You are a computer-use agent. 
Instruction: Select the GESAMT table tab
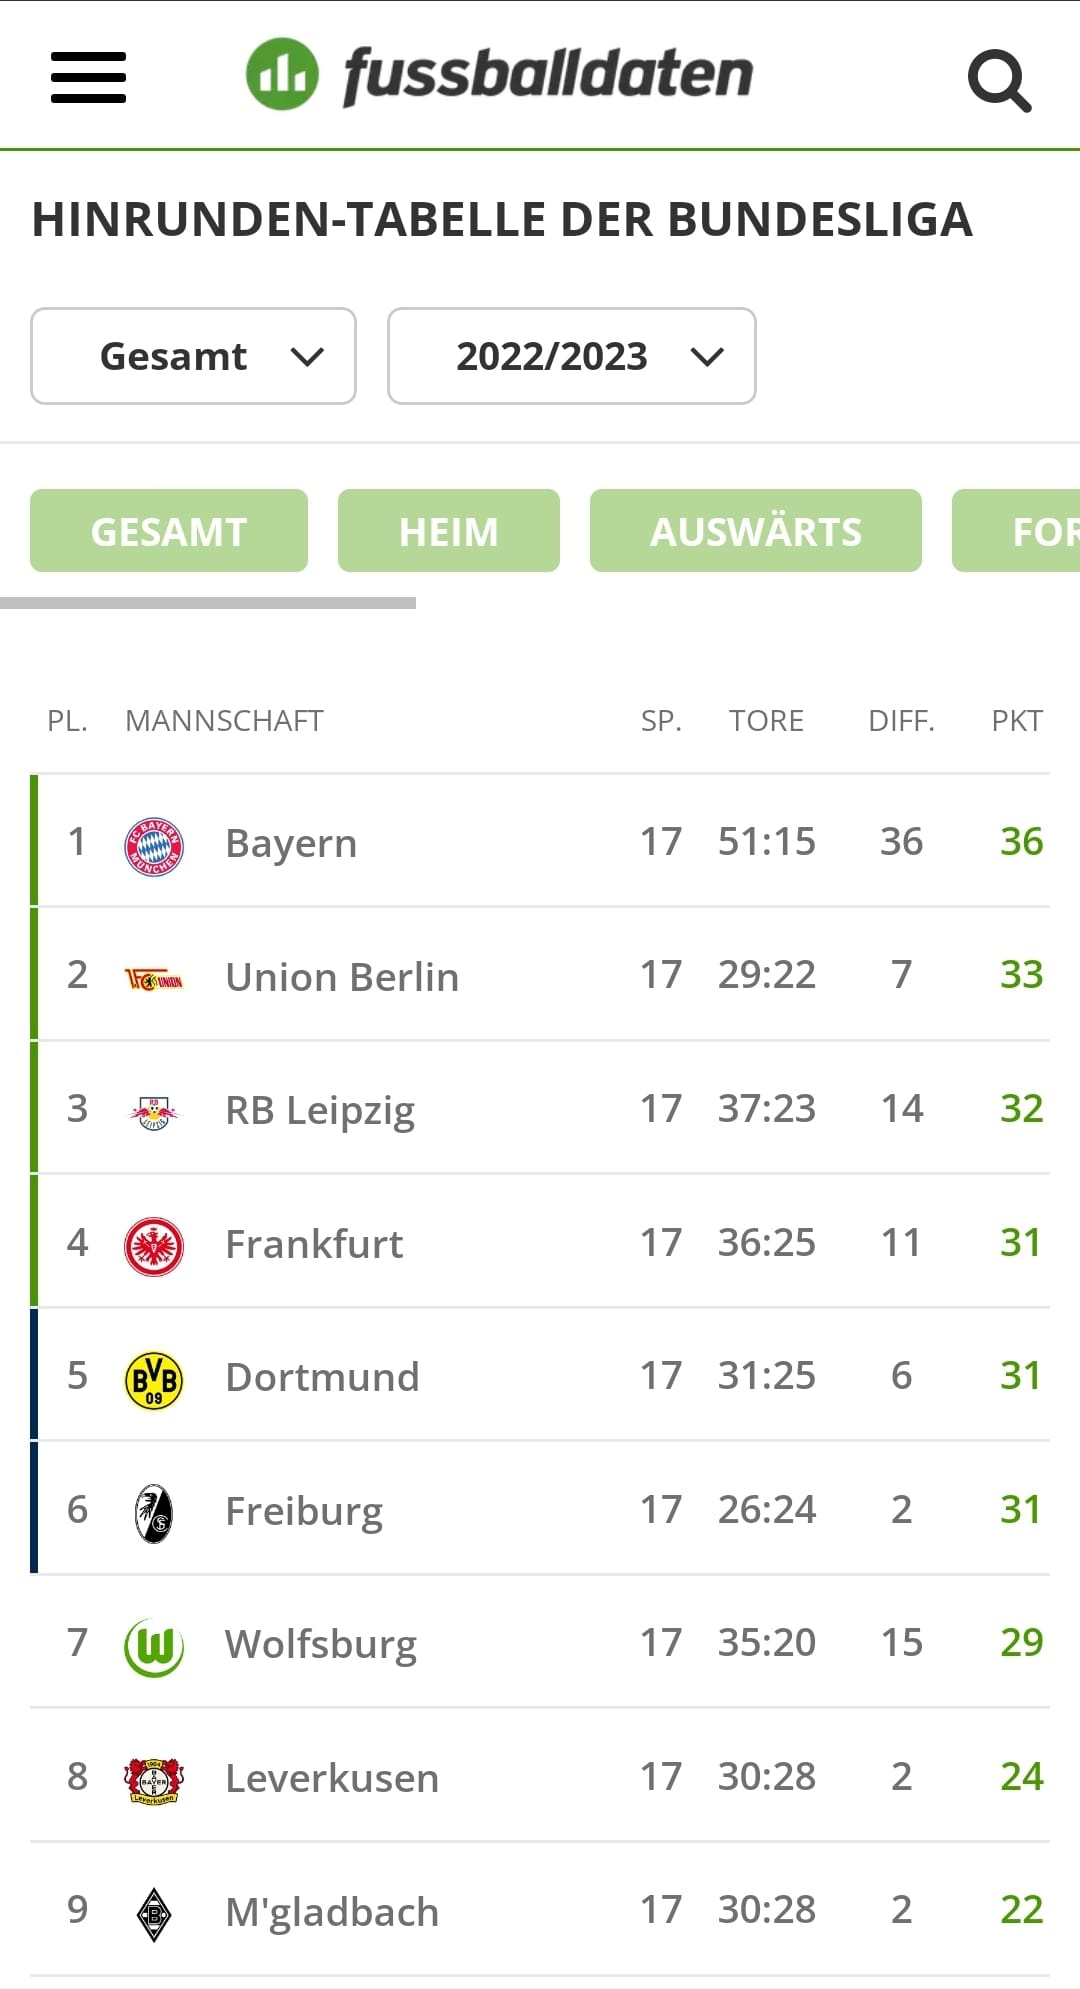point(168,531)
